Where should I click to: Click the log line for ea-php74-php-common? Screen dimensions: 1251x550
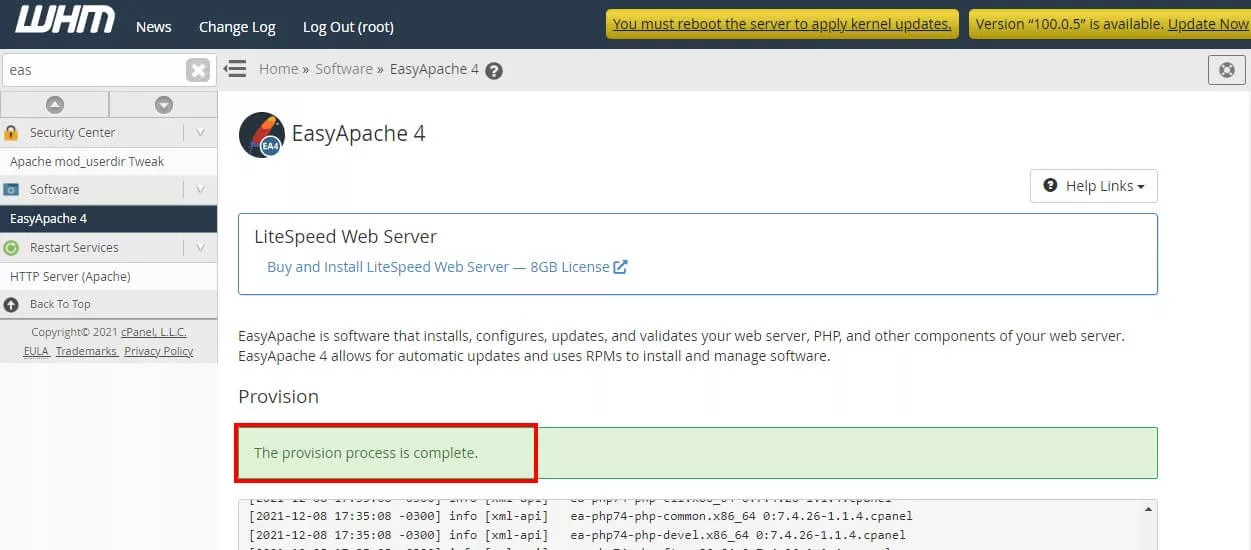click(581, 516)
